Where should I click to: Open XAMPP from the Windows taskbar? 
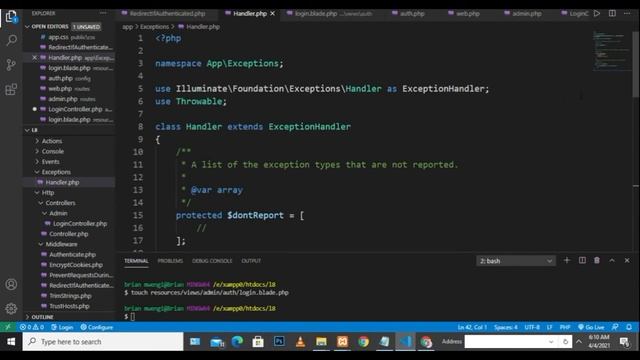pos(342,342)
